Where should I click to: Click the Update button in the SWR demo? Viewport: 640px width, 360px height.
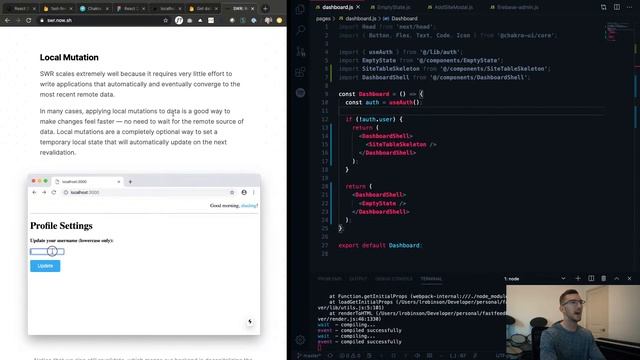(x=45, y=266)
